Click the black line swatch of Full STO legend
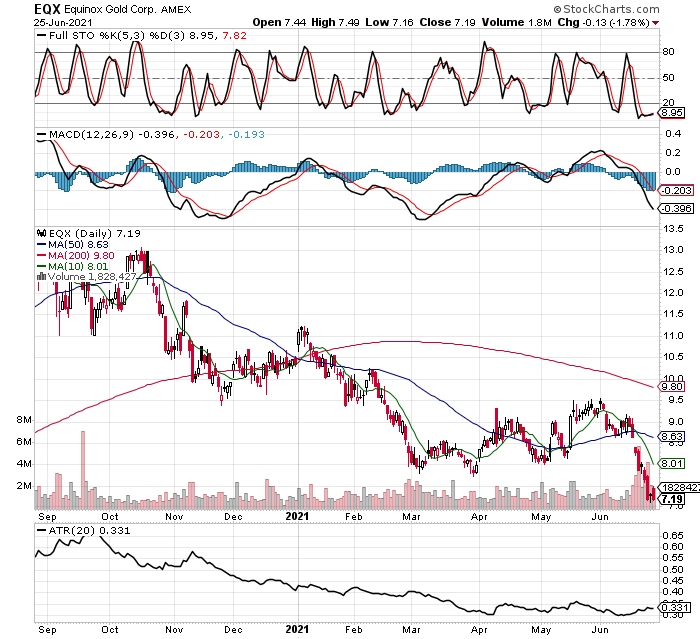 [x=42, y=36]
